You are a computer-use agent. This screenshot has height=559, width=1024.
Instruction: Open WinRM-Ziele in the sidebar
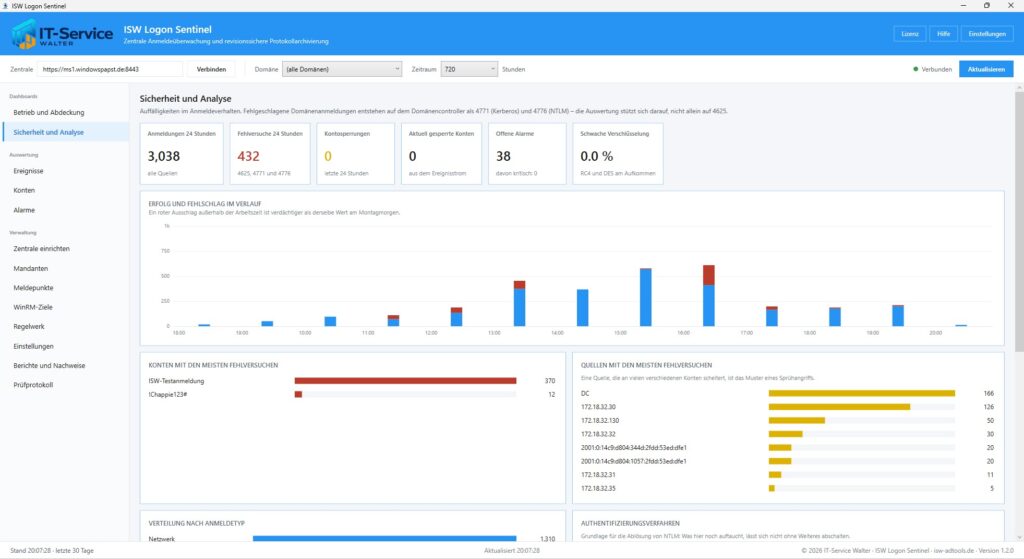click(x=65, y=307)
